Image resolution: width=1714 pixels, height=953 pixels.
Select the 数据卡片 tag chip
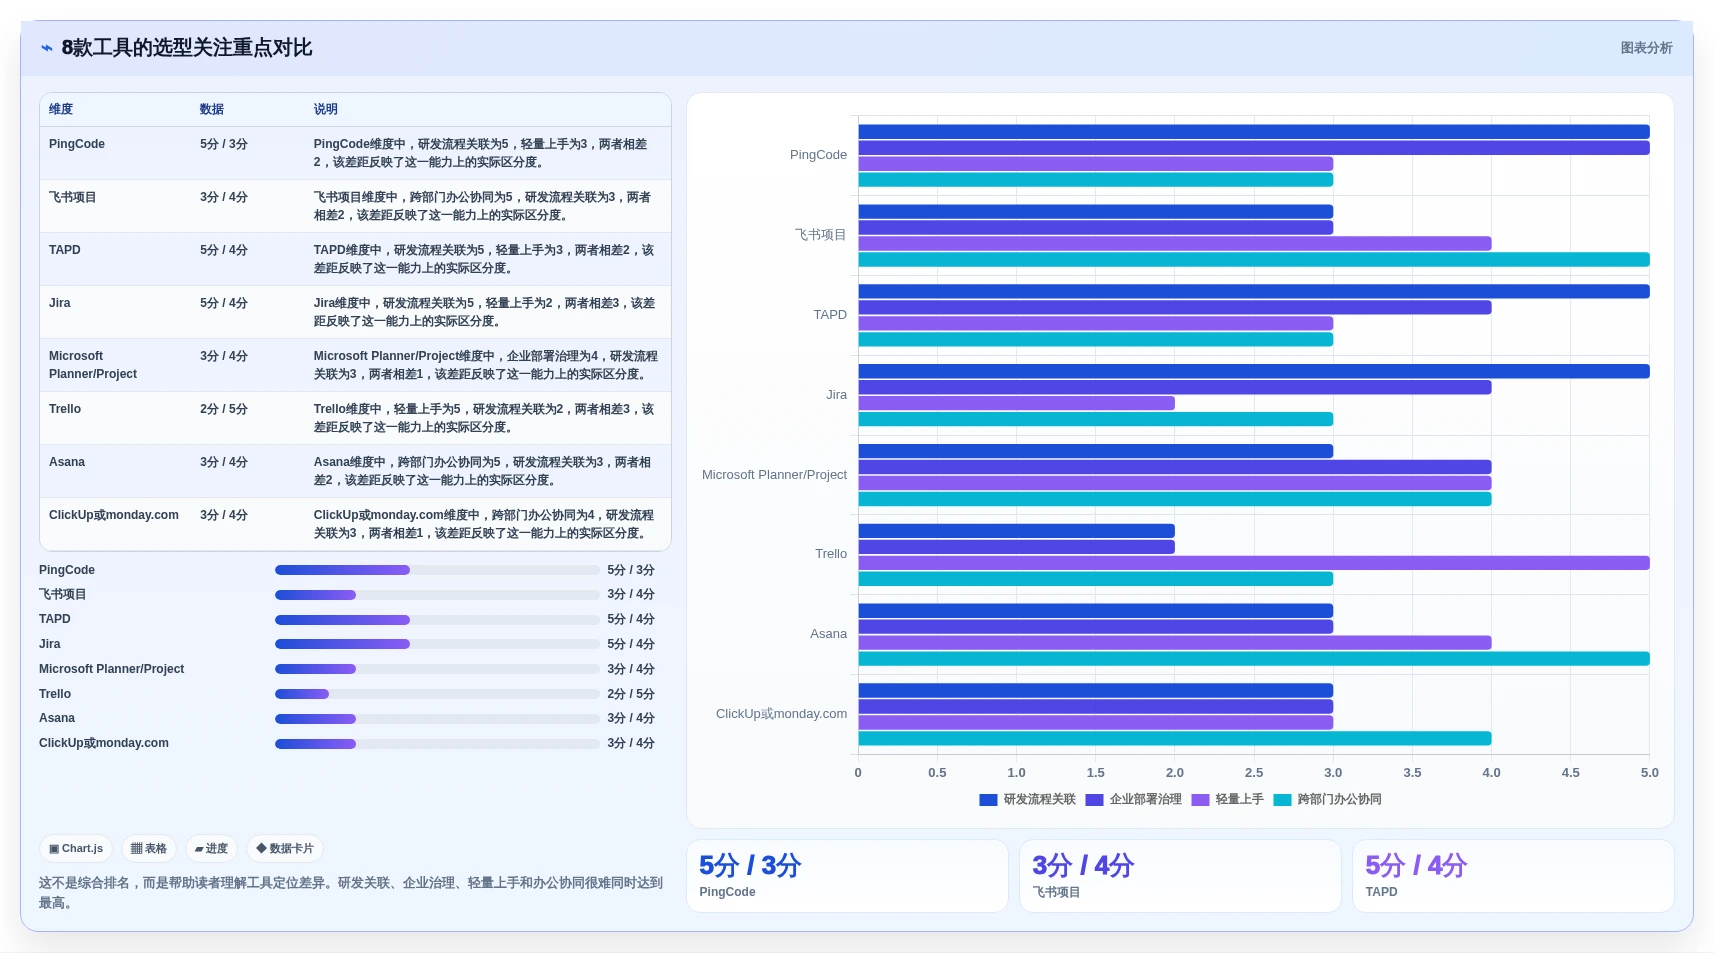click(x=285, y=849)
